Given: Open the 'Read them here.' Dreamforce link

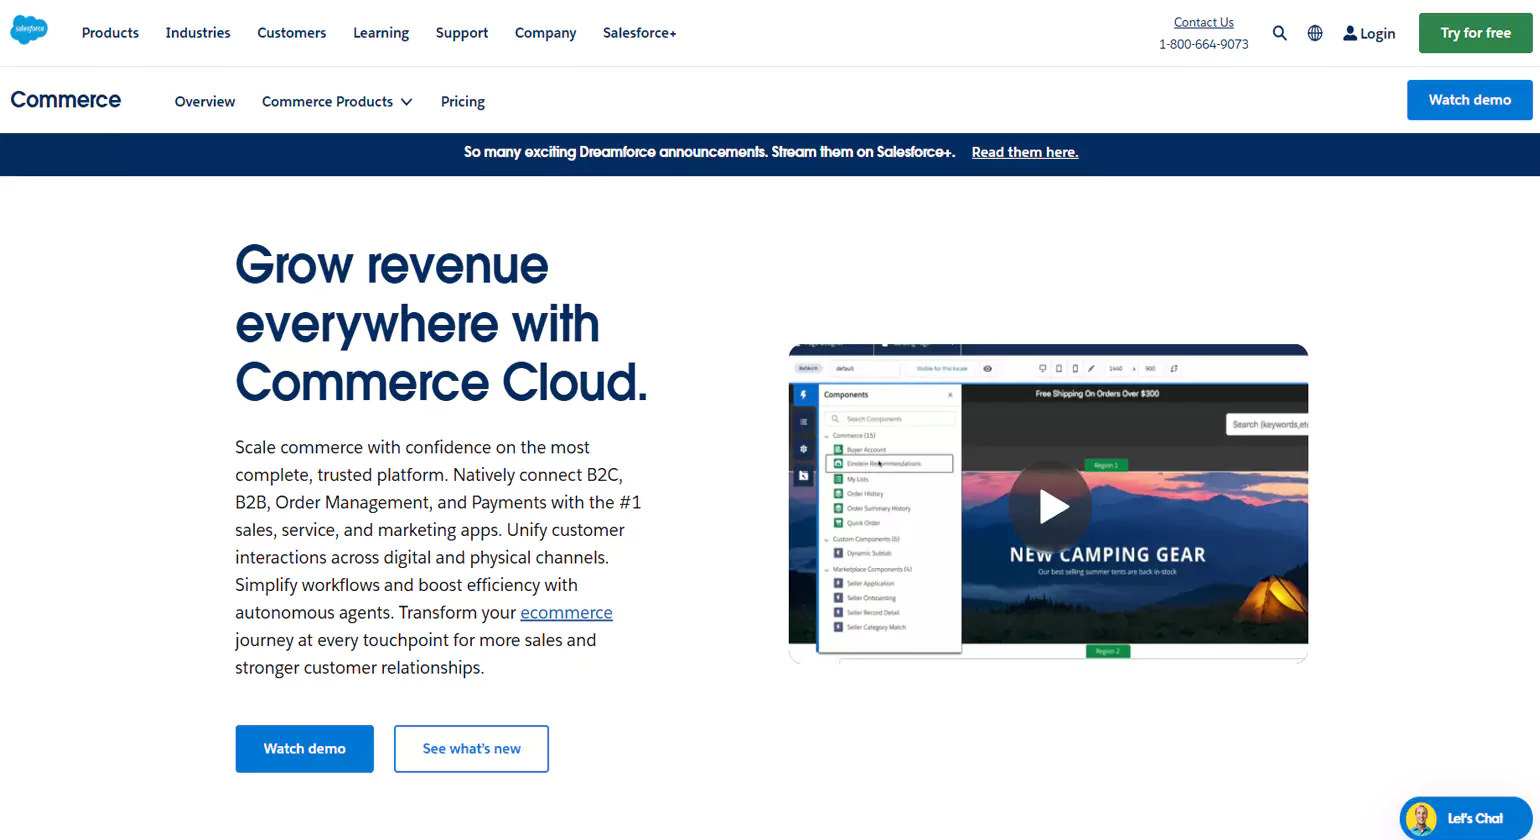Looking at the screenshot, I should click(x=1024, y=152).
